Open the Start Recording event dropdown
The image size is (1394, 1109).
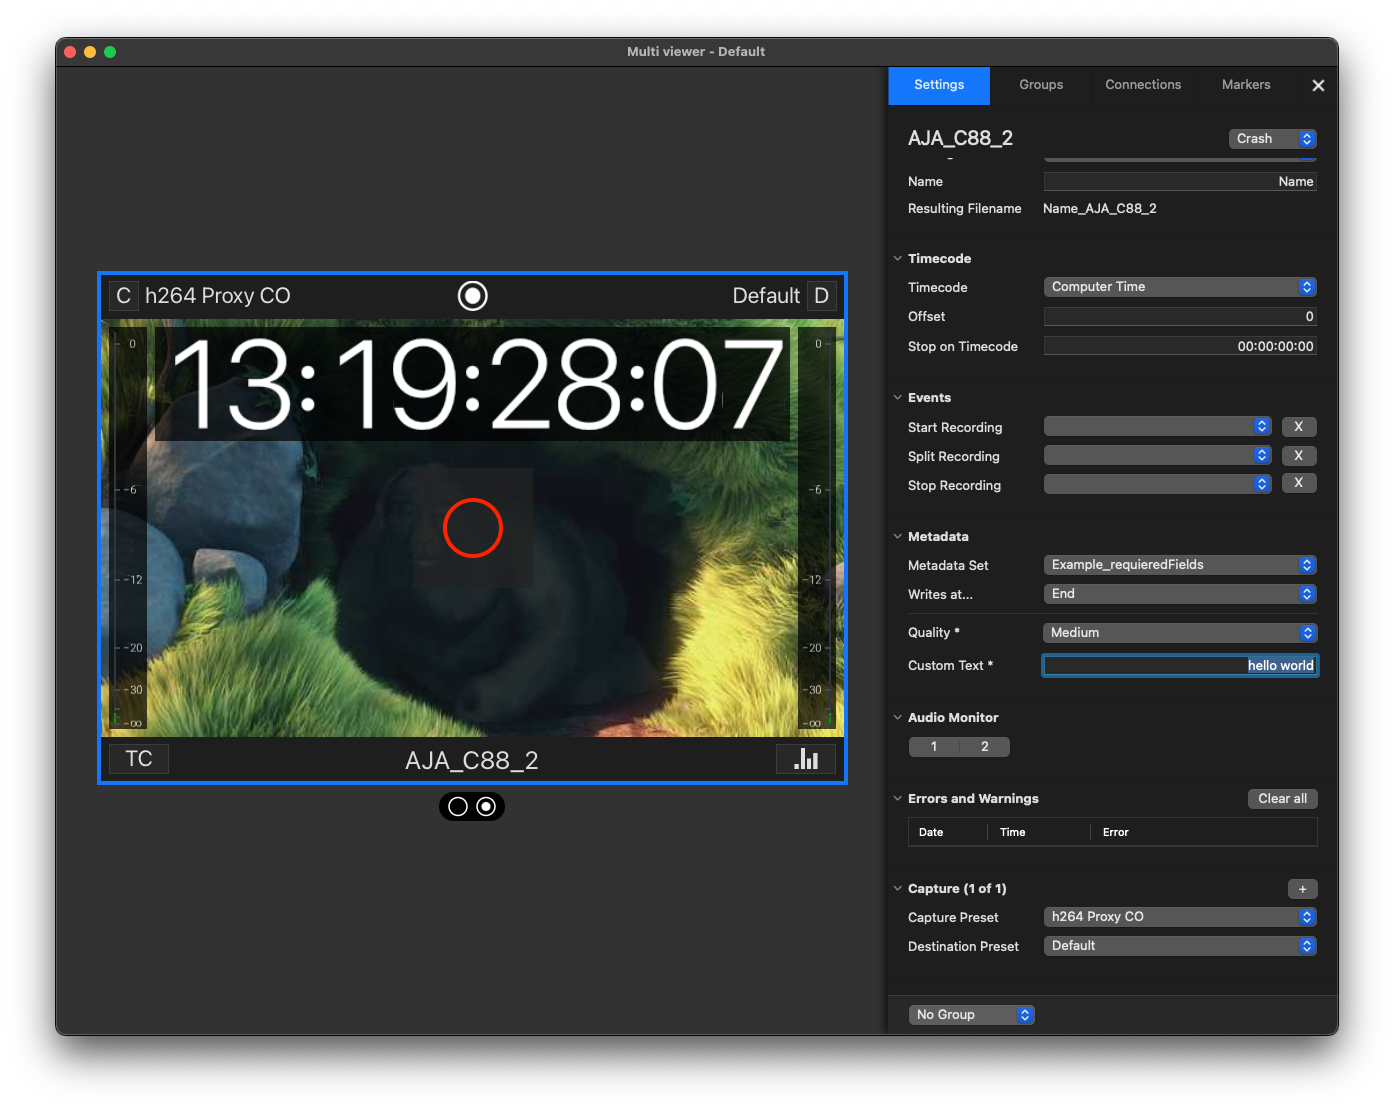click(x=1157, y=427)
